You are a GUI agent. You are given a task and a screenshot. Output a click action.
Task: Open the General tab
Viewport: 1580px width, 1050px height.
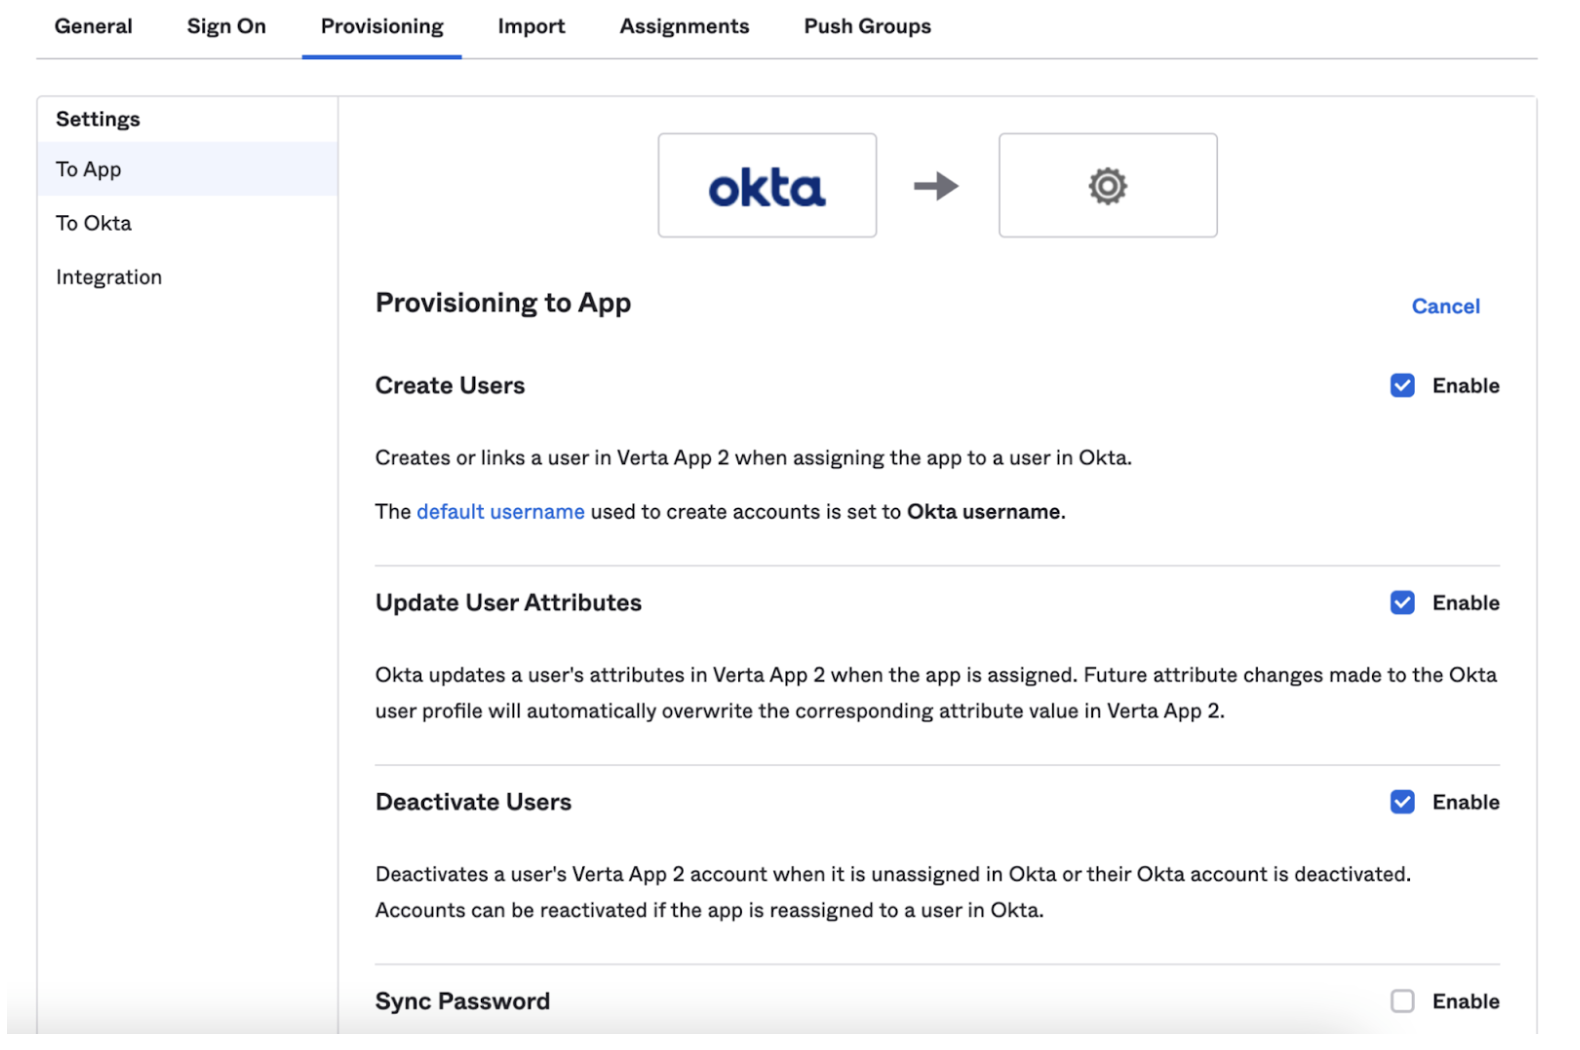[x=93, y=27]
